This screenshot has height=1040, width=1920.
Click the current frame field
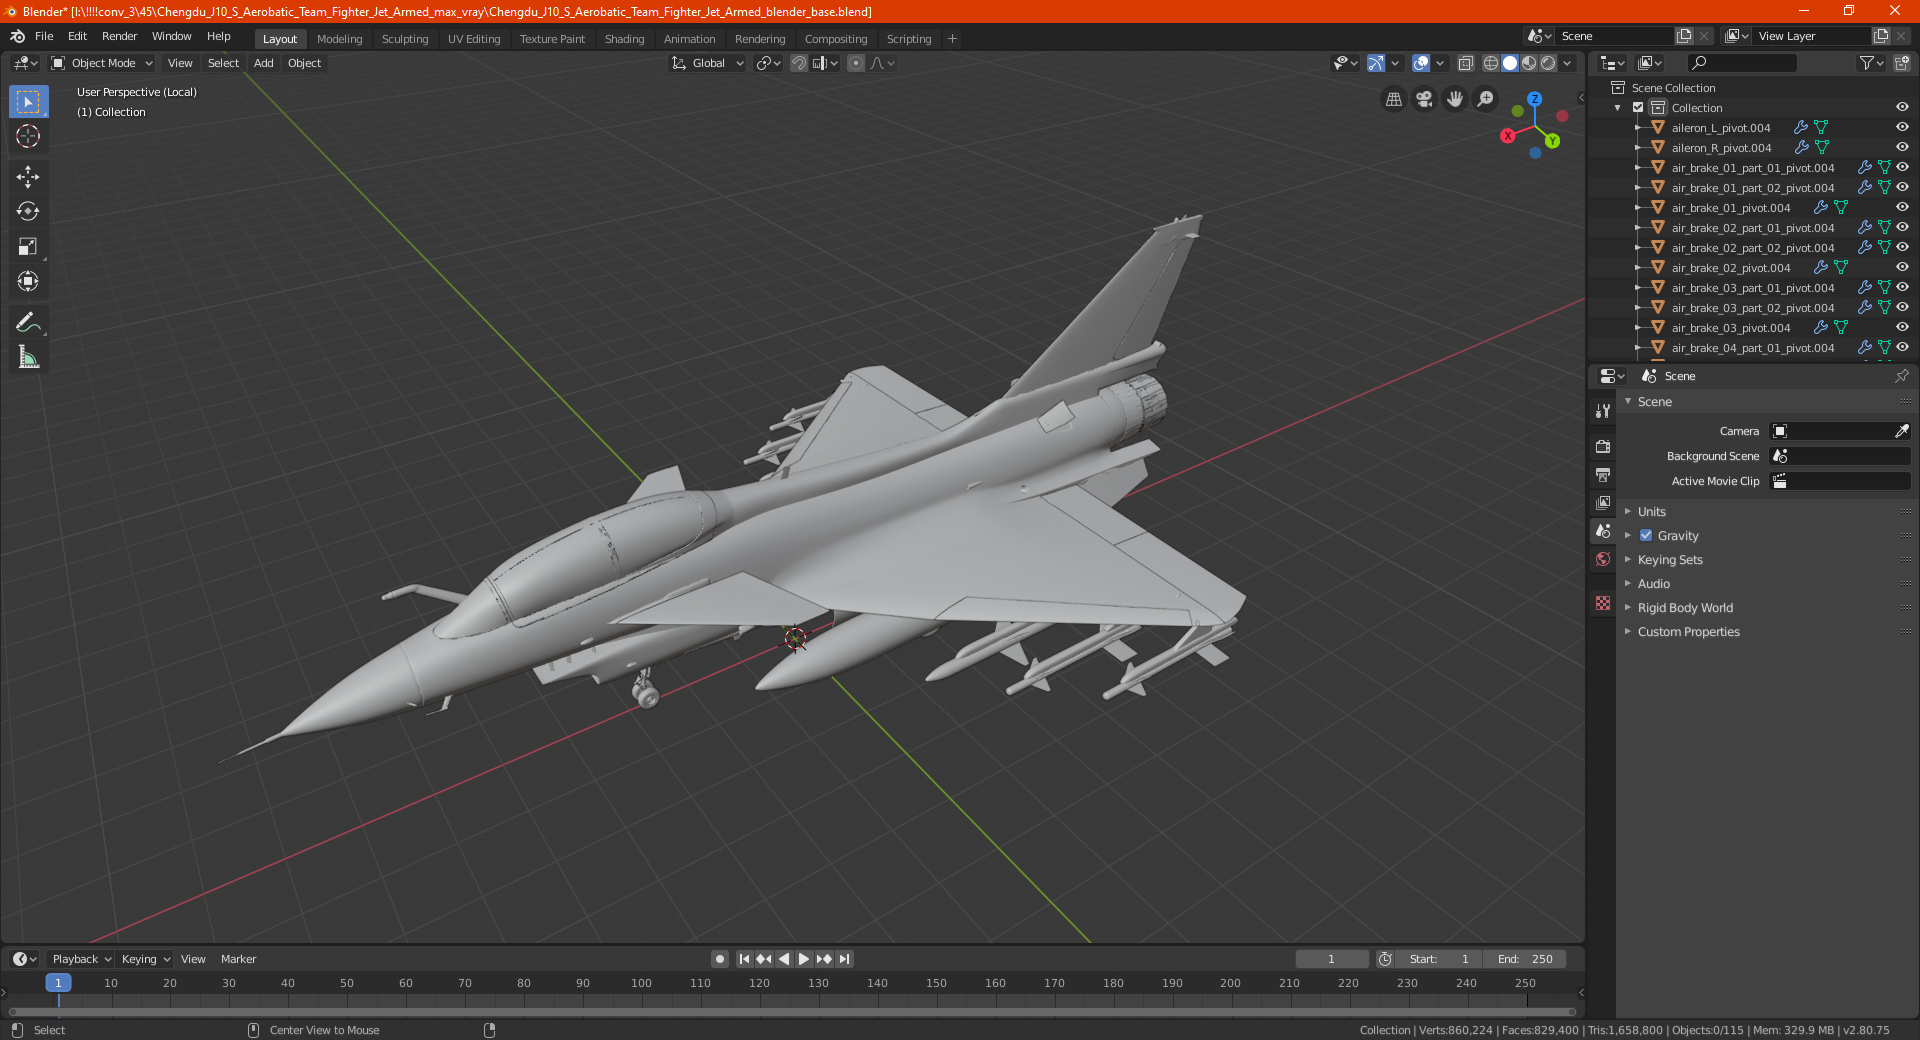tap(1332, 959)
